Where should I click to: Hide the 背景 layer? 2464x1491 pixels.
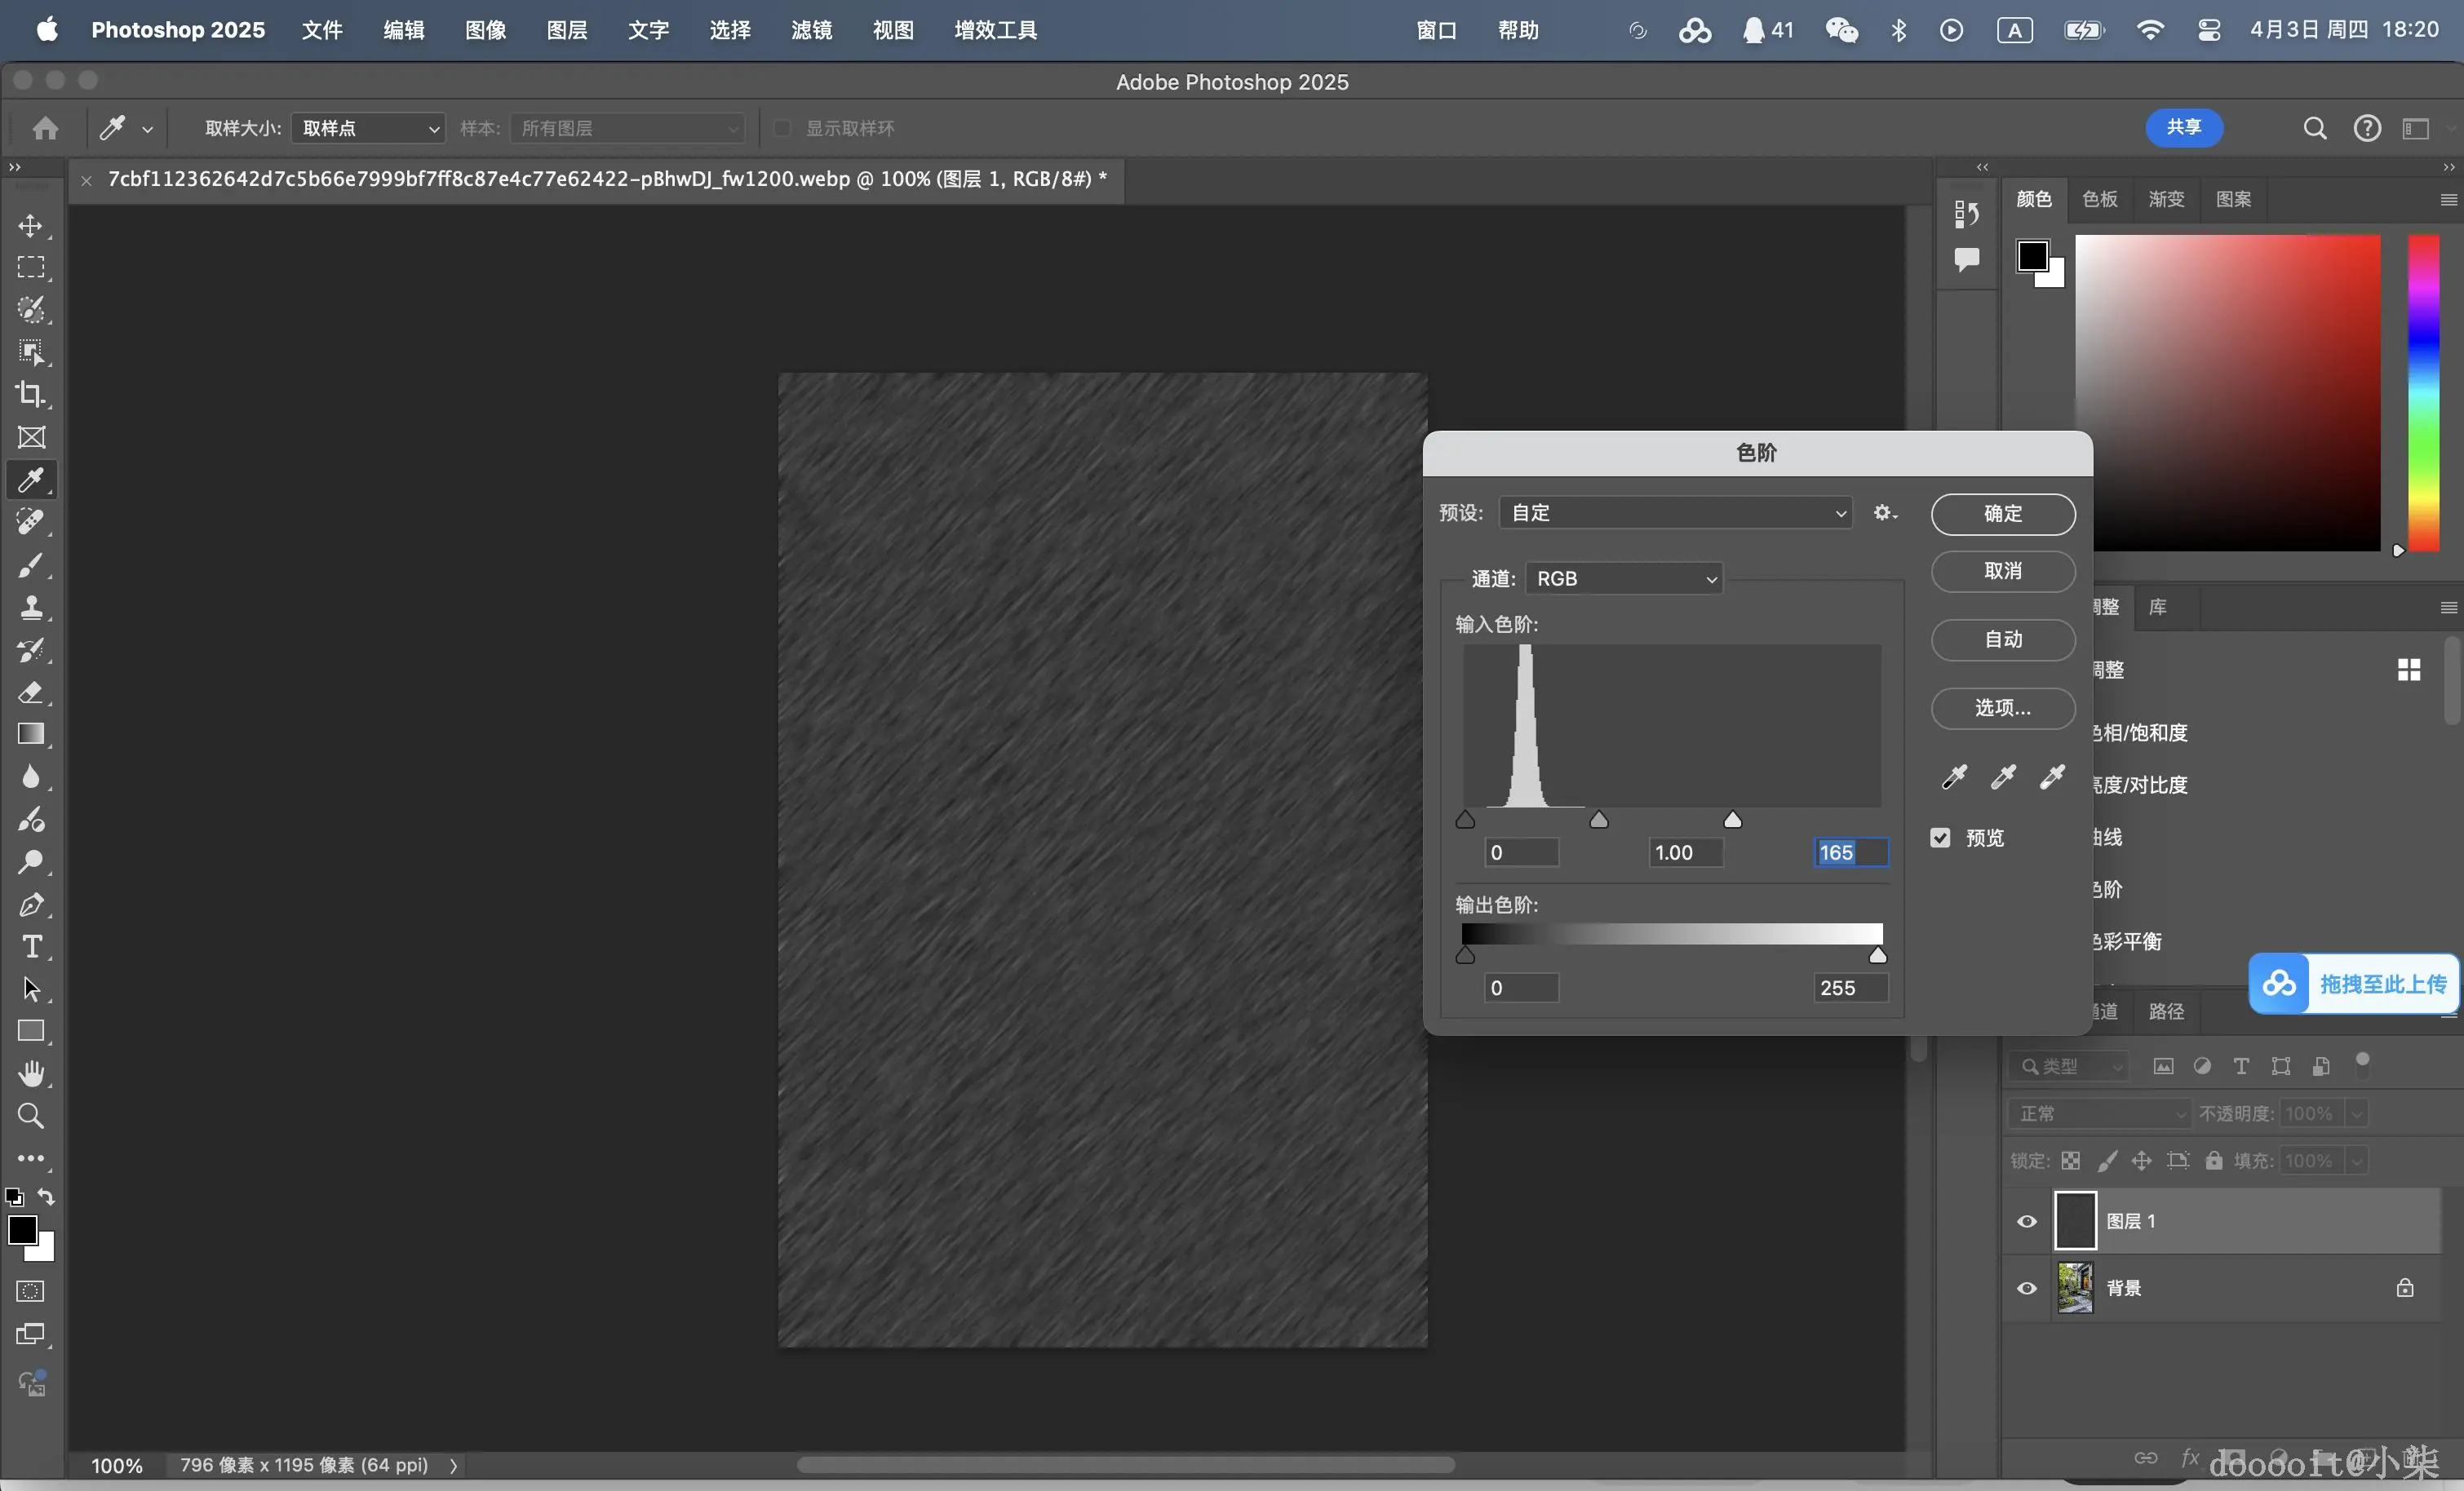coord(2027,1288)
